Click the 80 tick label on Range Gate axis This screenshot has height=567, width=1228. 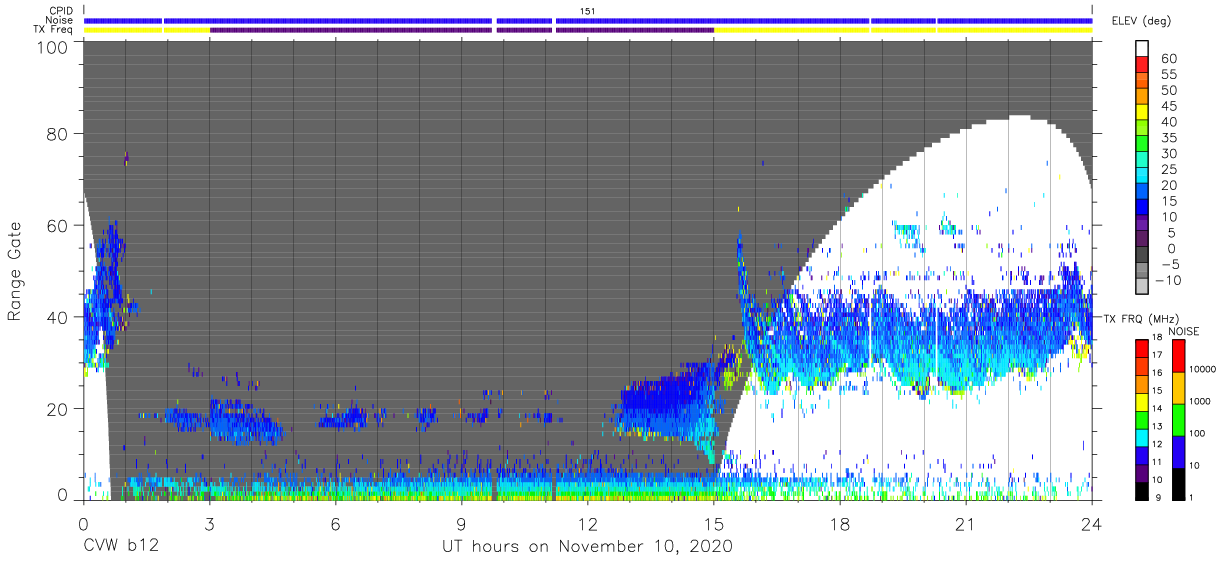58,134
